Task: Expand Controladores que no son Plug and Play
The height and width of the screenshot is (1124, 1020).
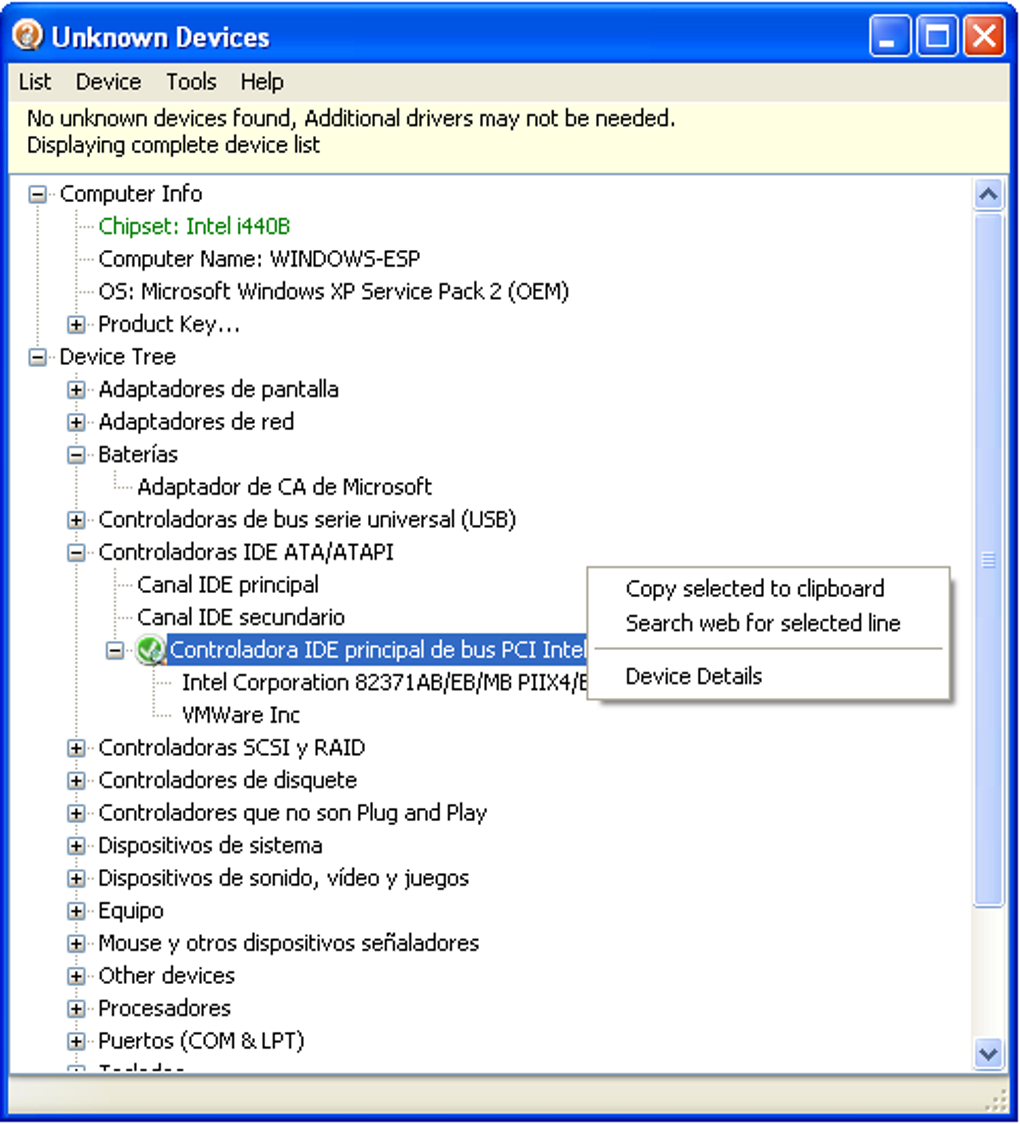Action: [76, 814]
